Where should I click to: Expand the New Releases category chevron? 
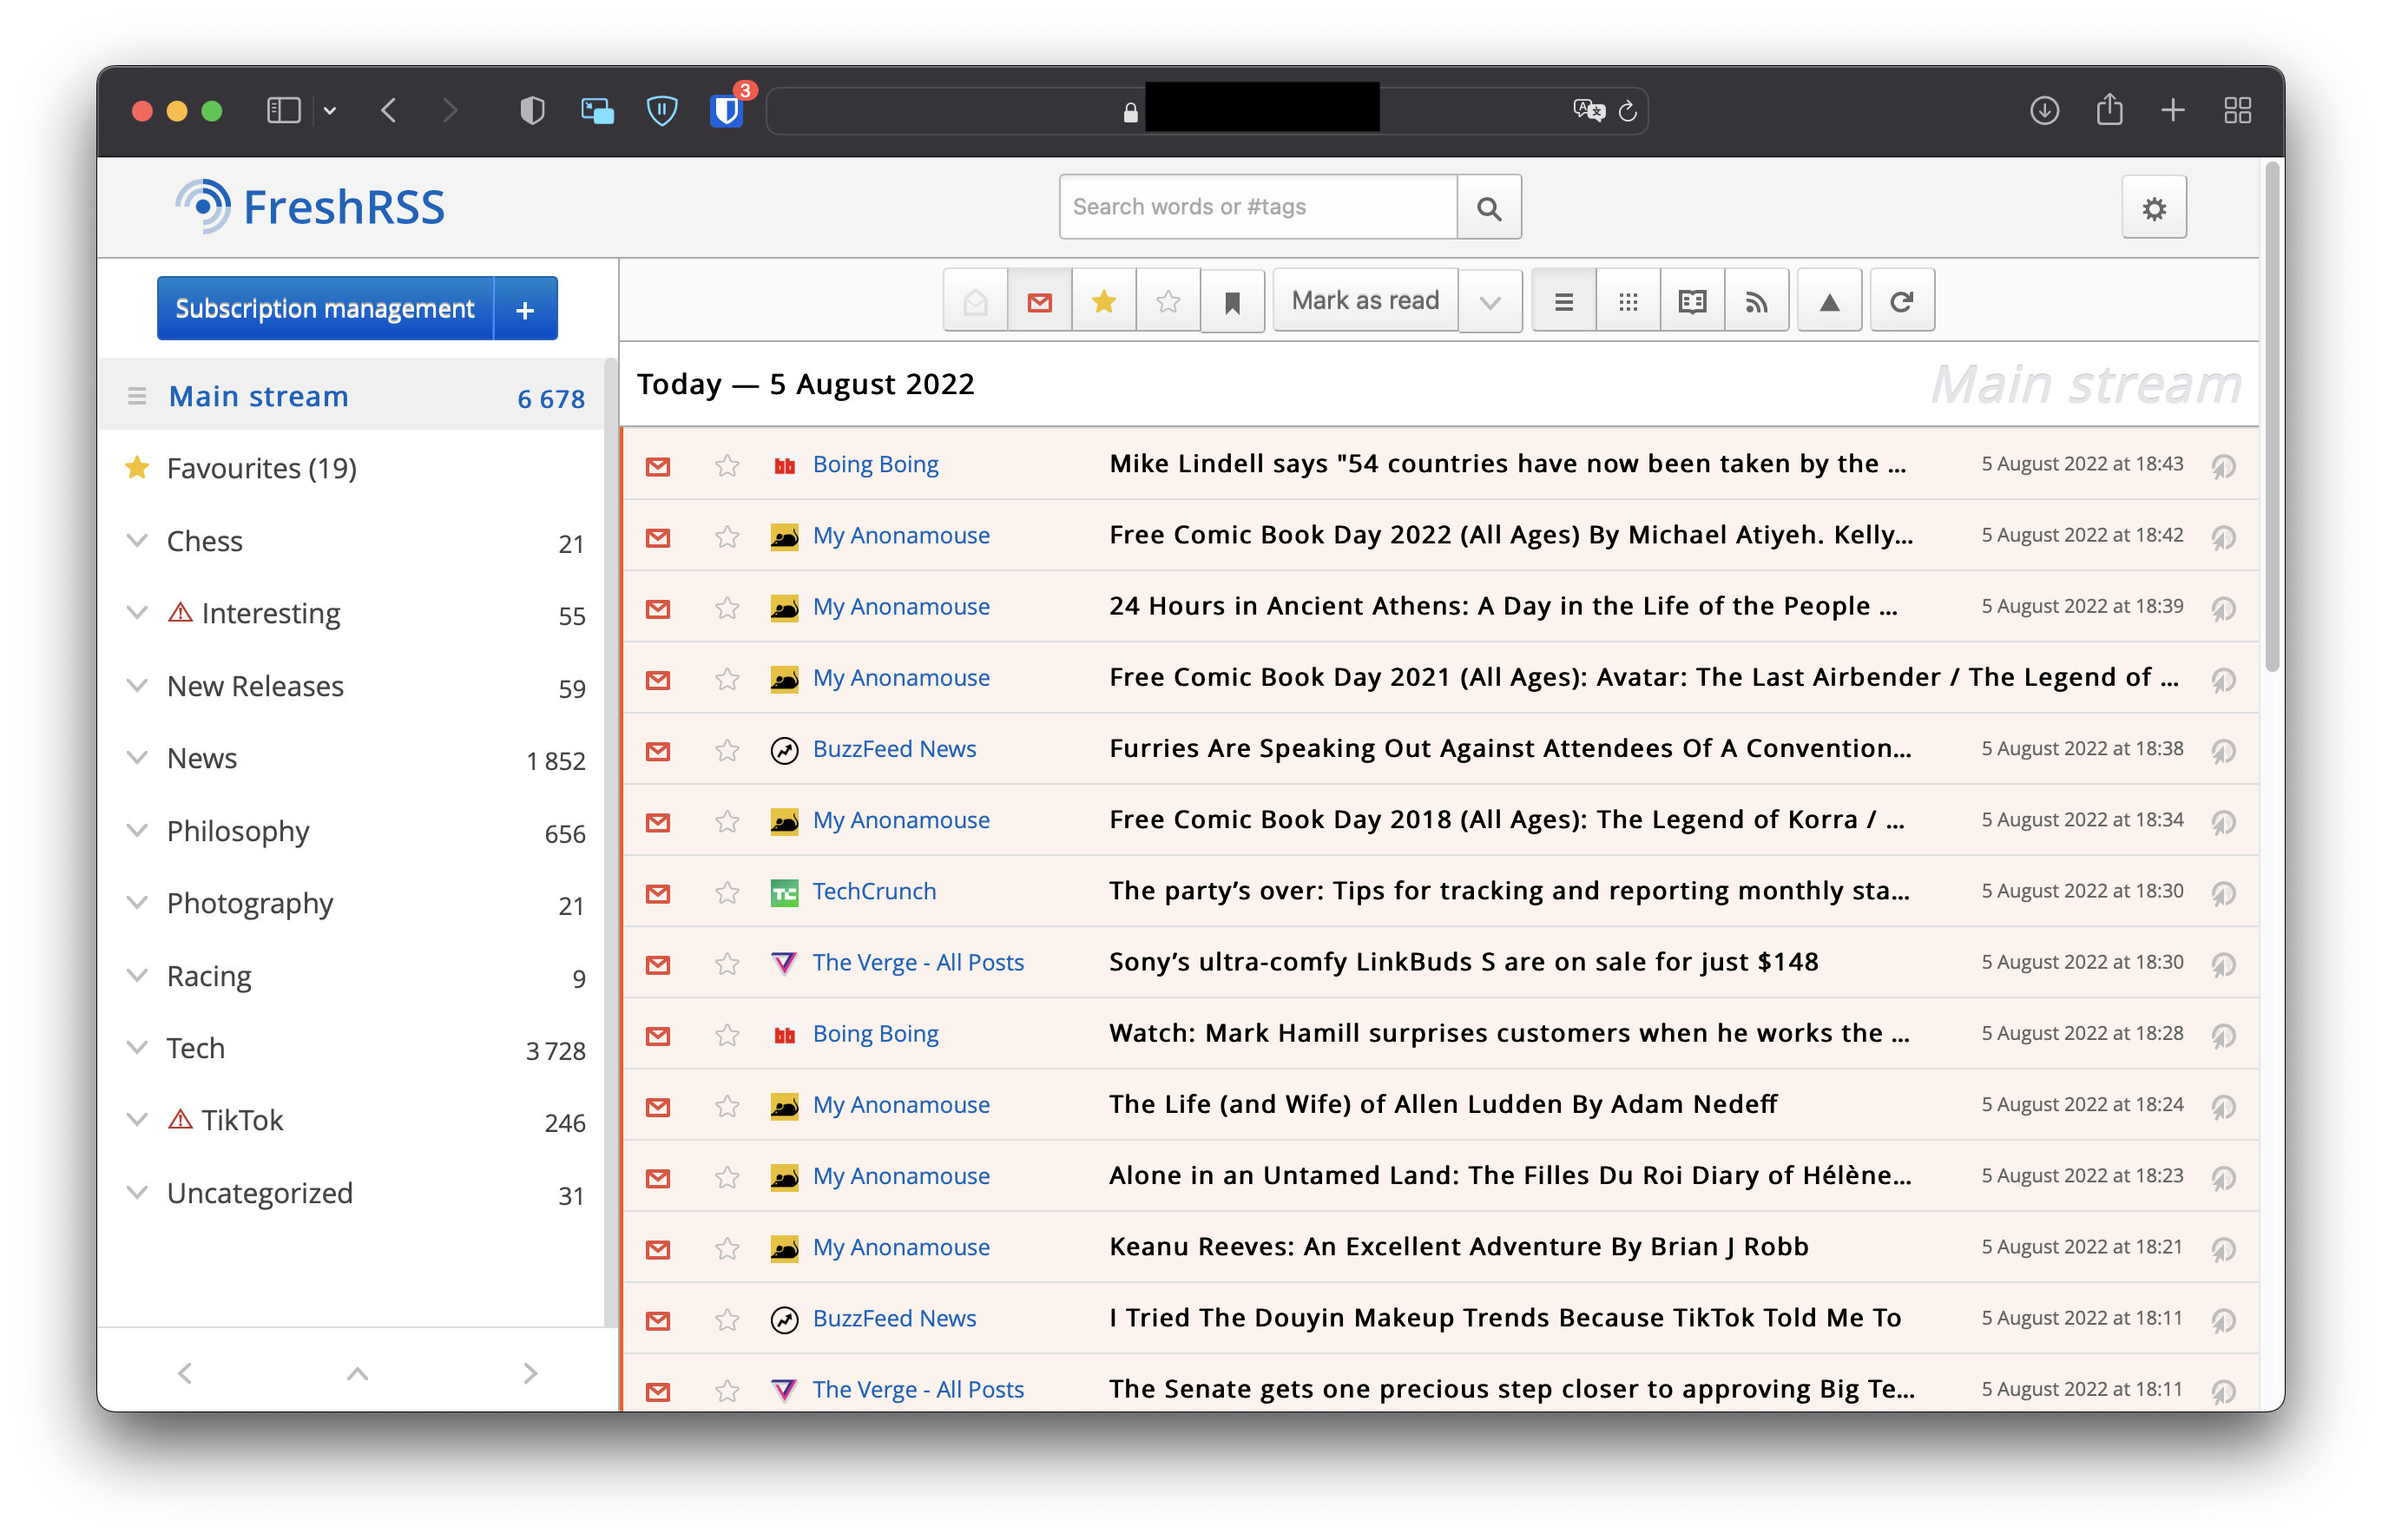137,686
